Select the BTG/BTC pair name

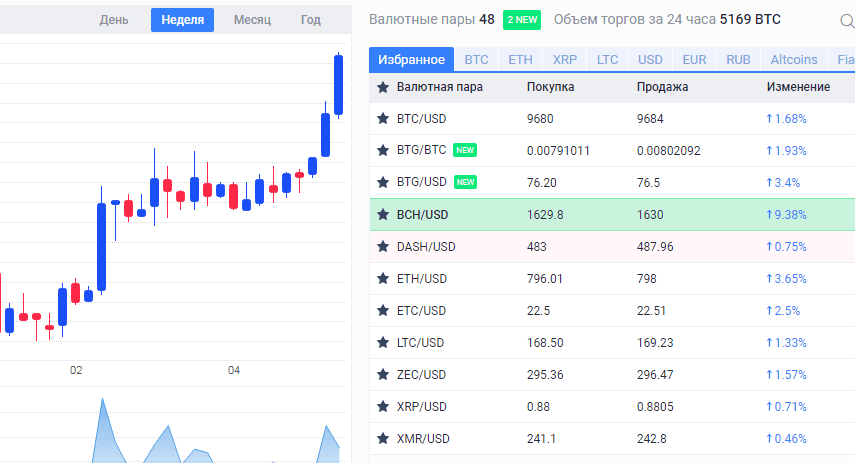(422, 150)
